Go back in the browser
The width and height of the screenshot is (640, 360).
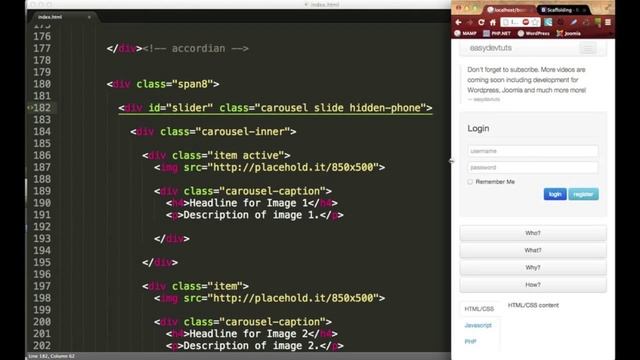pyautogui.click(x=458, y=22)
